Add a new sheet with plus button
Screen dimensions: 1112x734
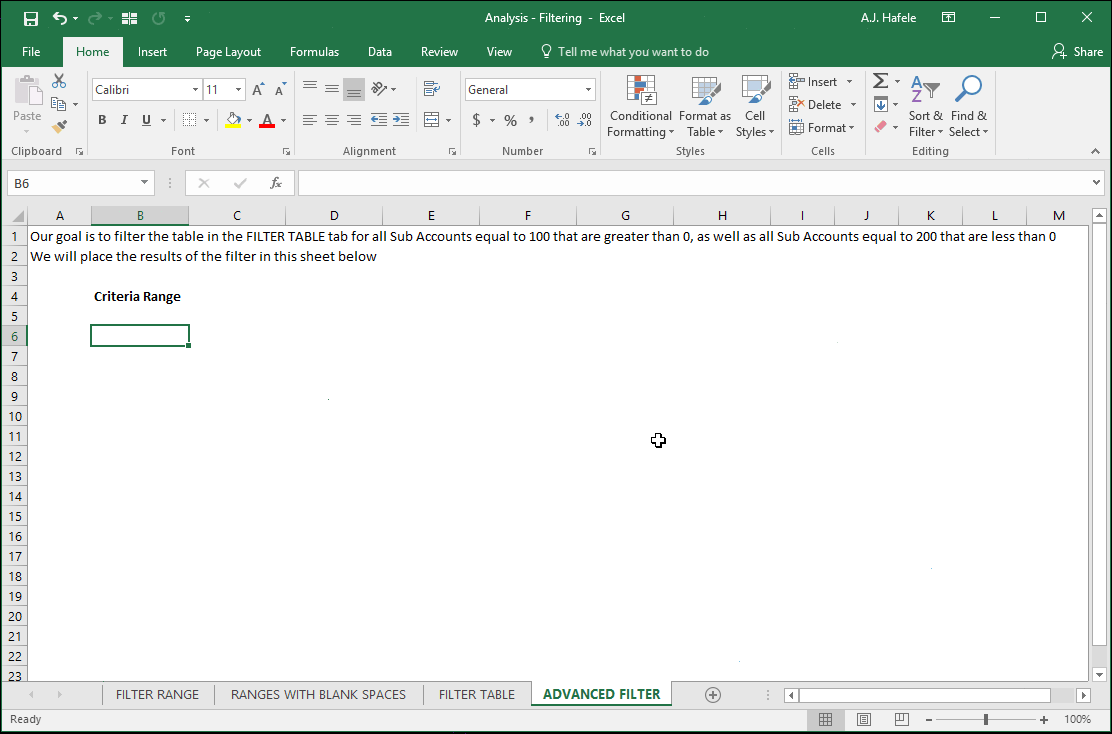click(713, 695)
